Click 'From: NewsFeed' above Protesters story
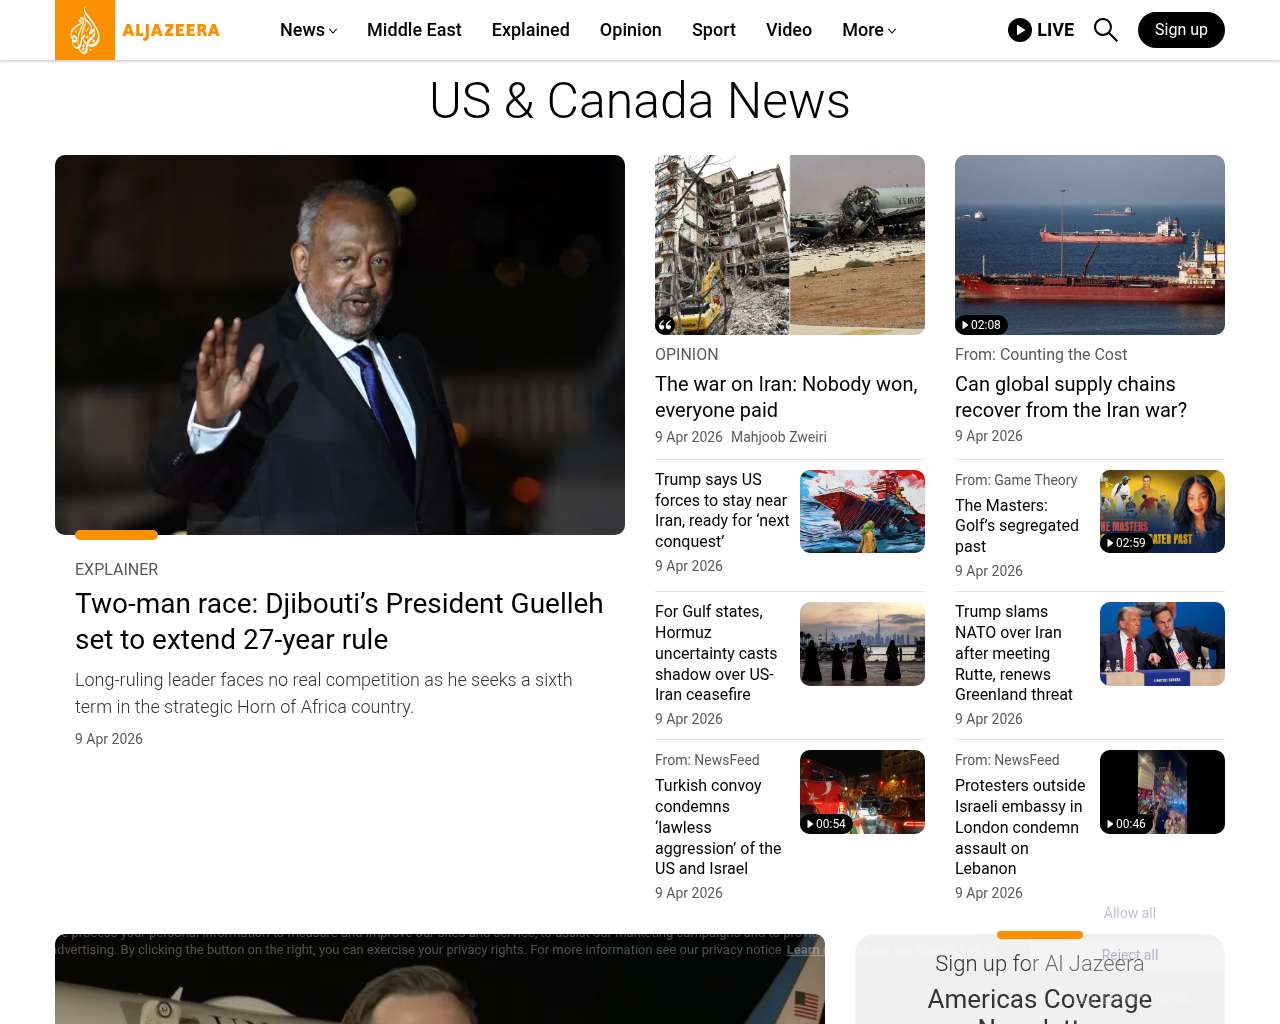This screenshot has width=1280, height=1024. [1007, 760]
